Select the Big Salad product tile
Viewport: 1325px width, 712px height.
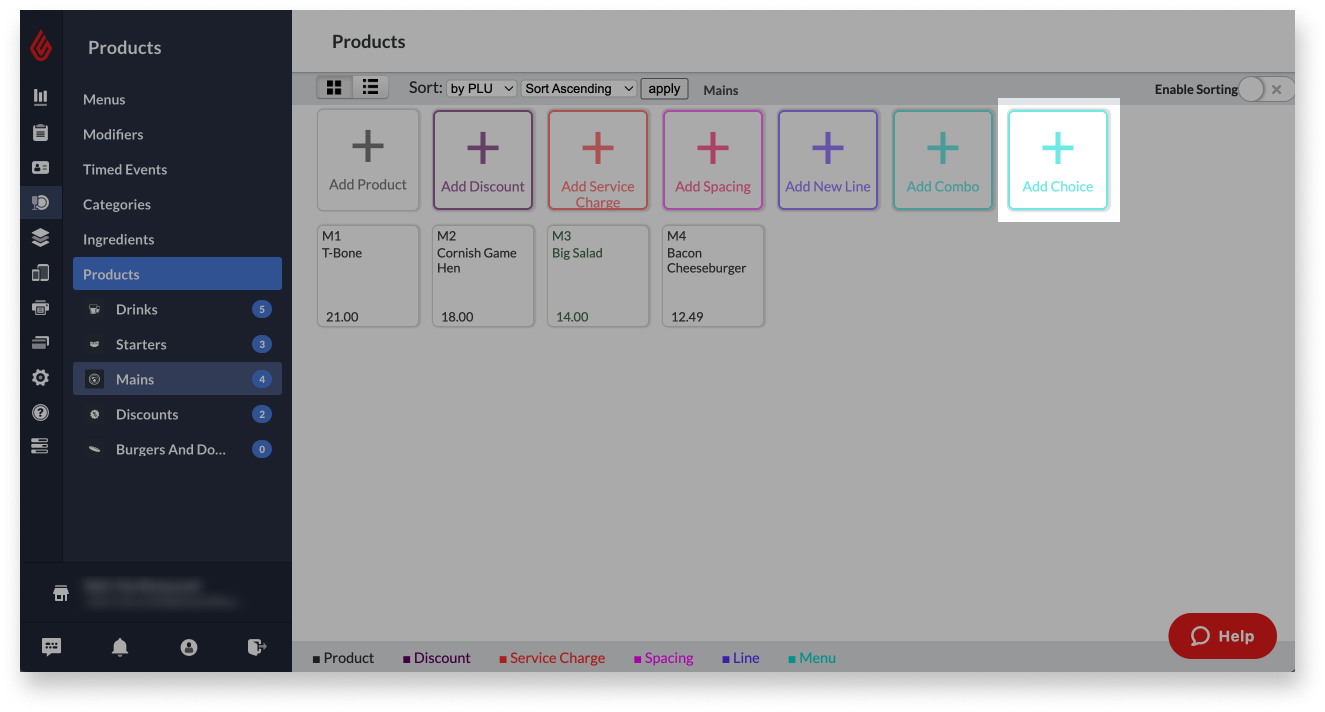click(x=597, y=275)
